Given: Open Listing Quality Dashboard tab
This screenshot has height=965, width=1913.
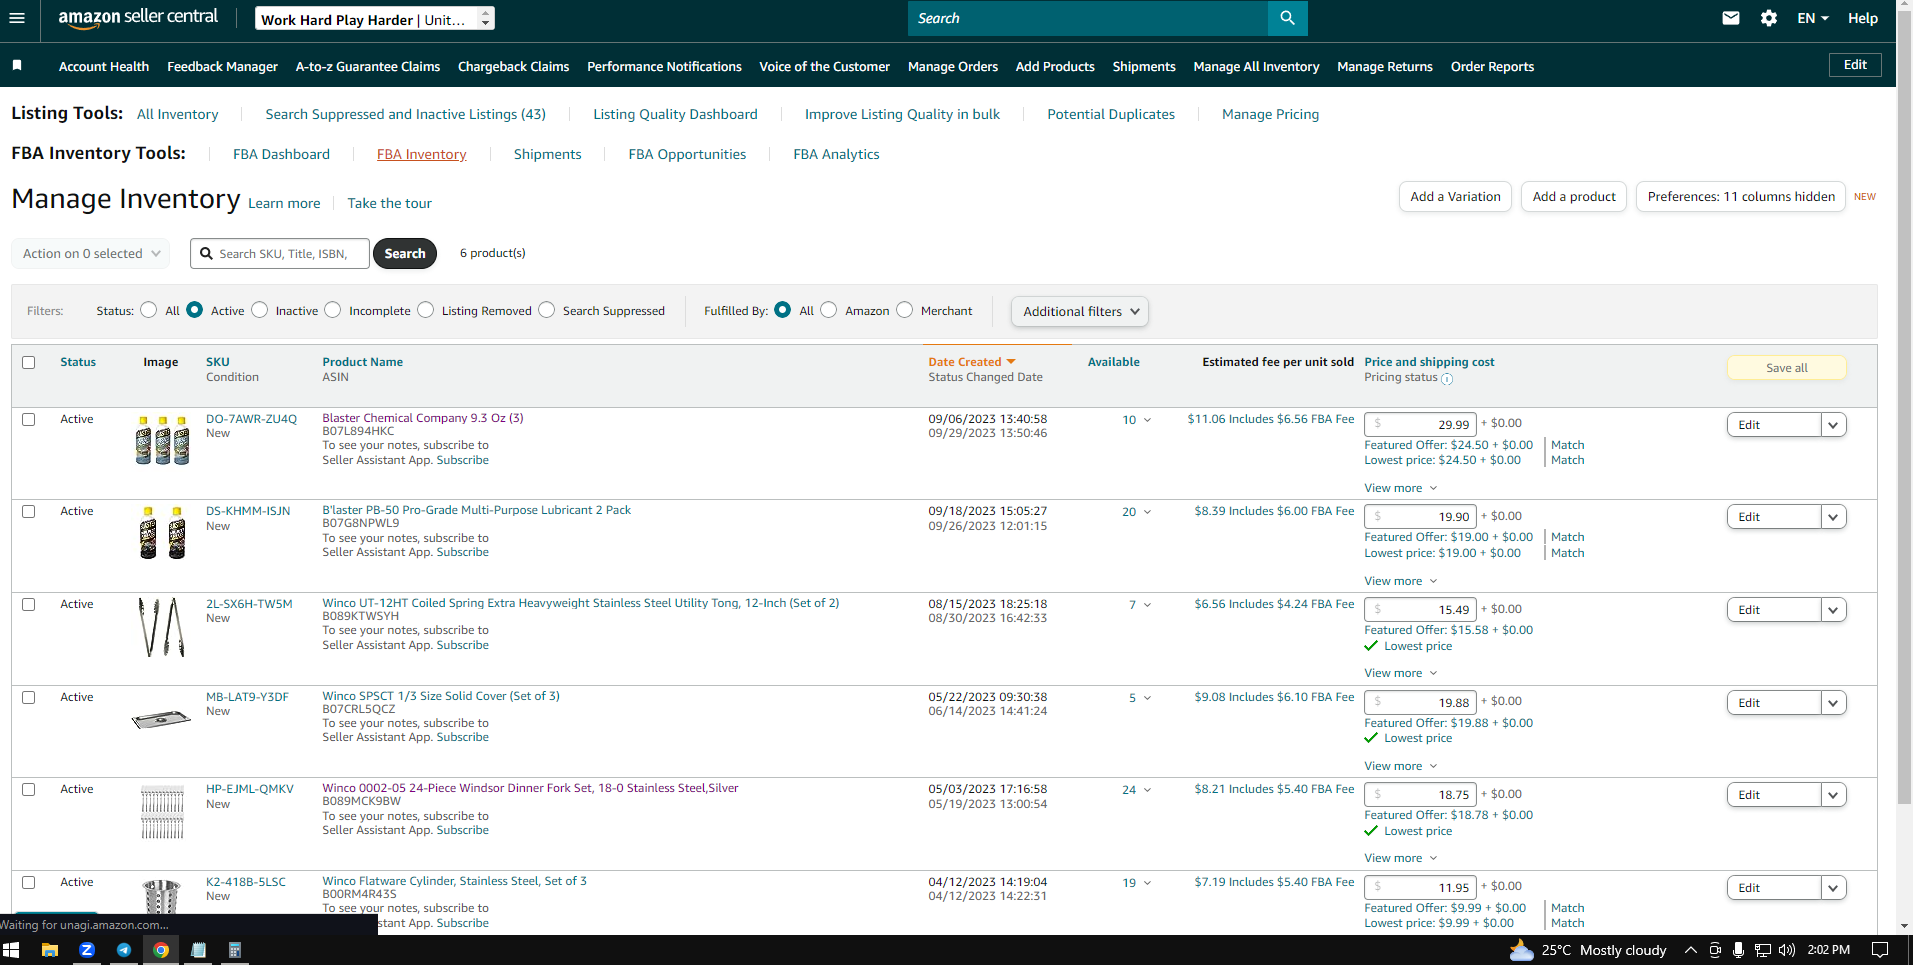Looking at the screenshot, I should pyautogui.click(x=675, y=114).
